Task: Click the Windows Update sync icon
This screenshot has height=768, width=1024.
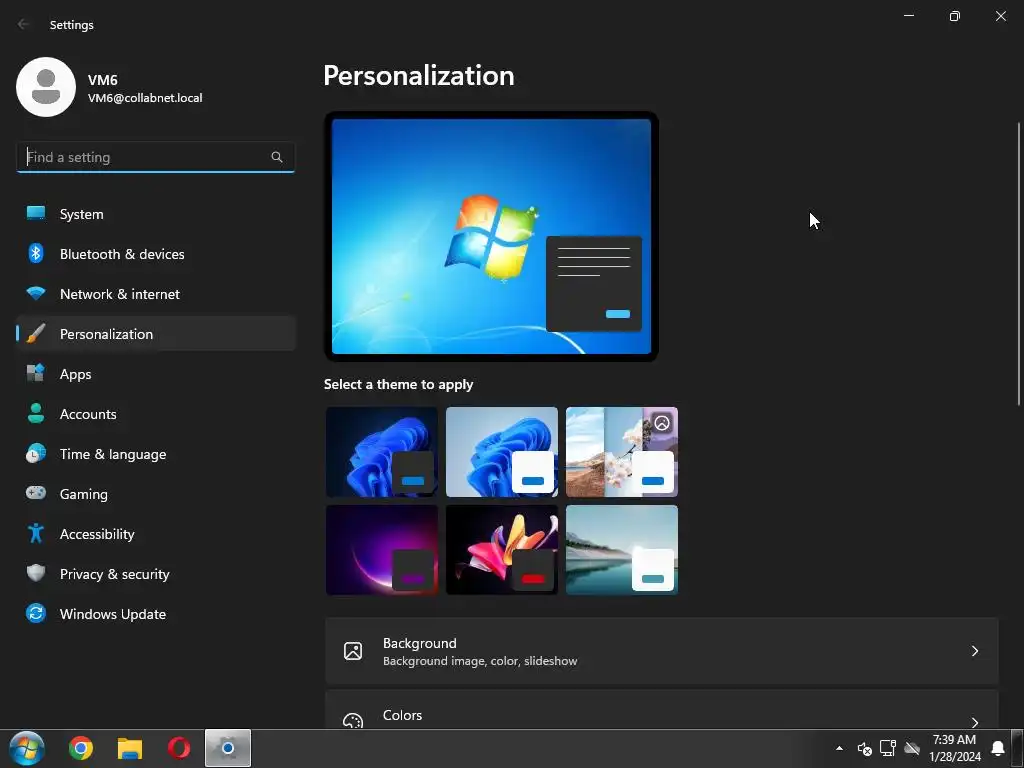Action: (36, 613)
